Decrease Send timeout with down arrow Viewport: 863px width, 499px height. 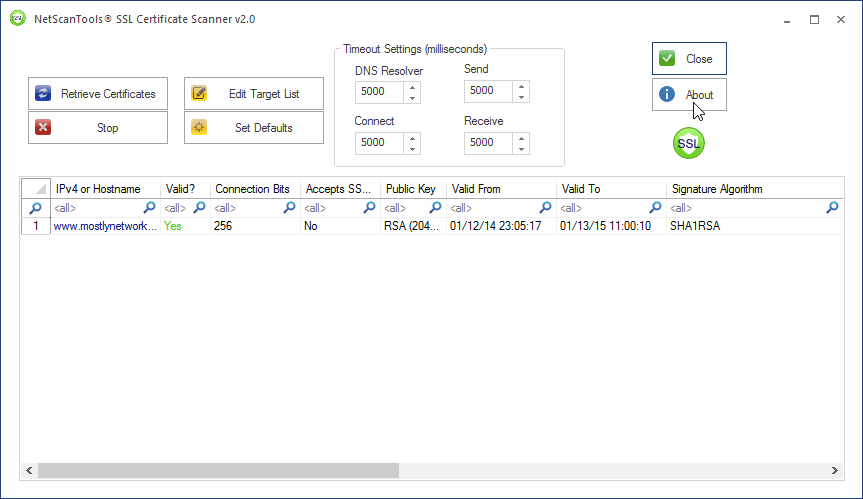pyautogui.click(x=521, y=96)
